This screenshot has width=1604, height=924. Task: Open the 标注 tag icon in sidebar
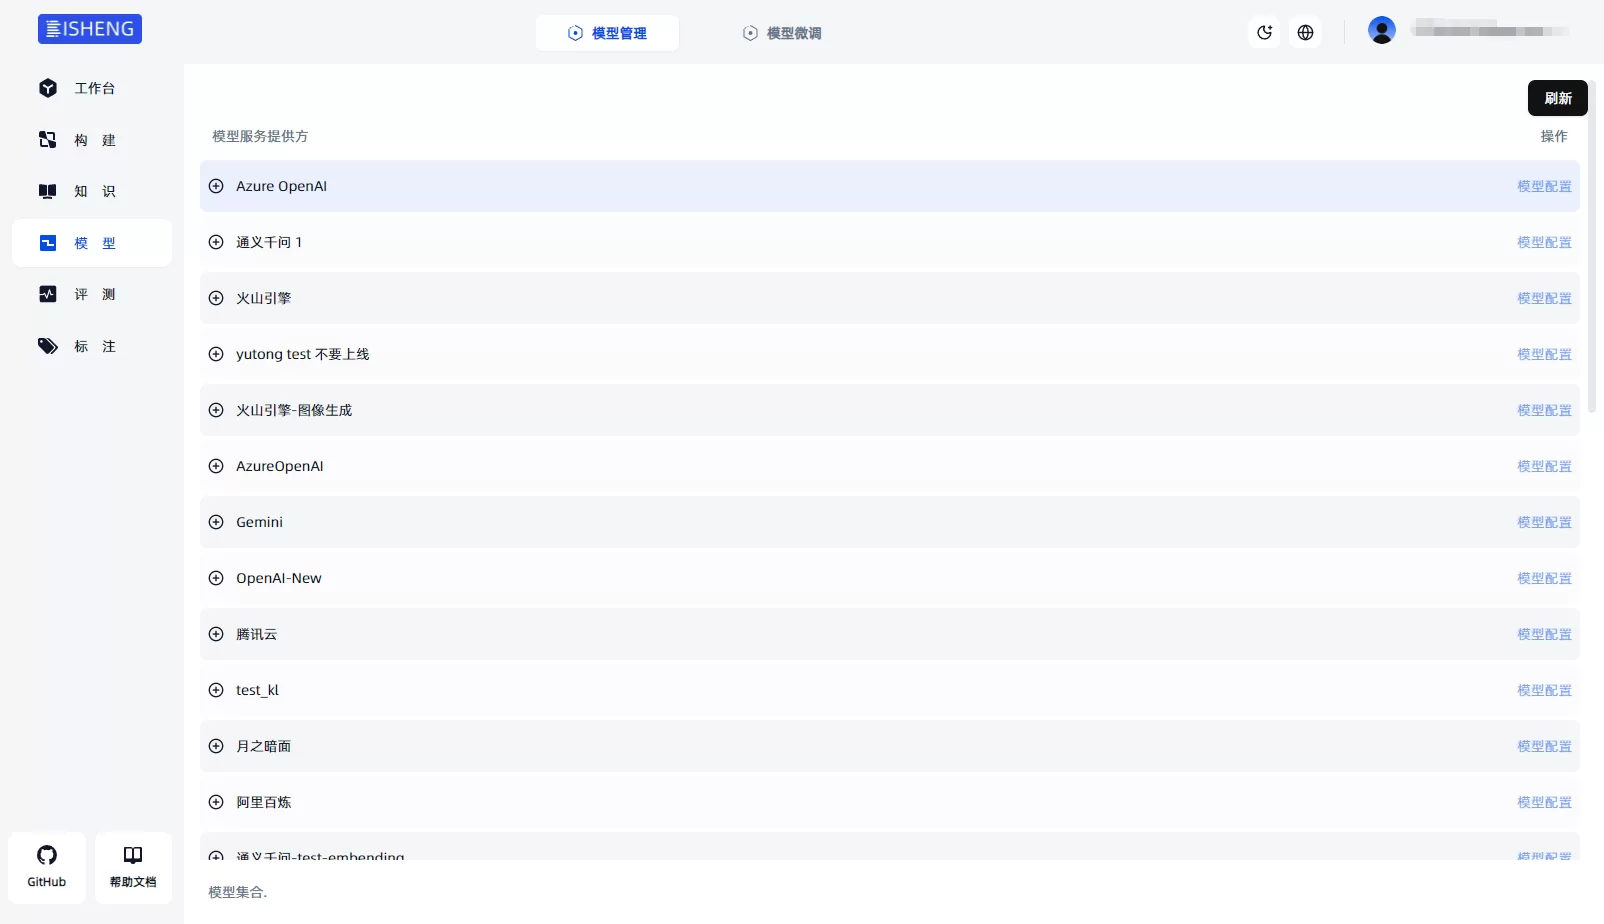click(48, 346)
